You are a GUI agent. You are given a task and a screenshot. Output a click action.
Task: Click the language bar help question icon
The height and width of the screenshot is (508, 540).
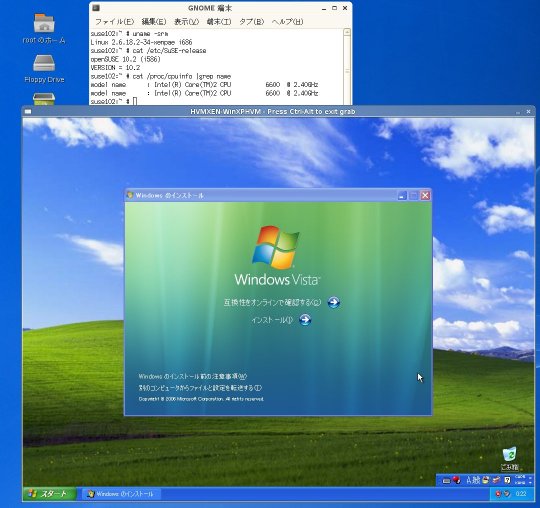tap(507, 480)
